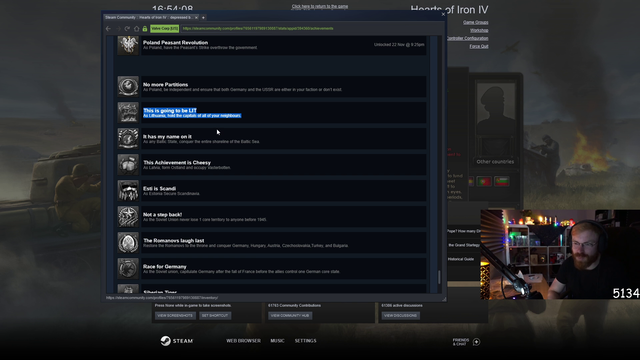Viewport: 640px width, 360px height.
Task: Click the green padlock security icon
Action: click(145, 29)
